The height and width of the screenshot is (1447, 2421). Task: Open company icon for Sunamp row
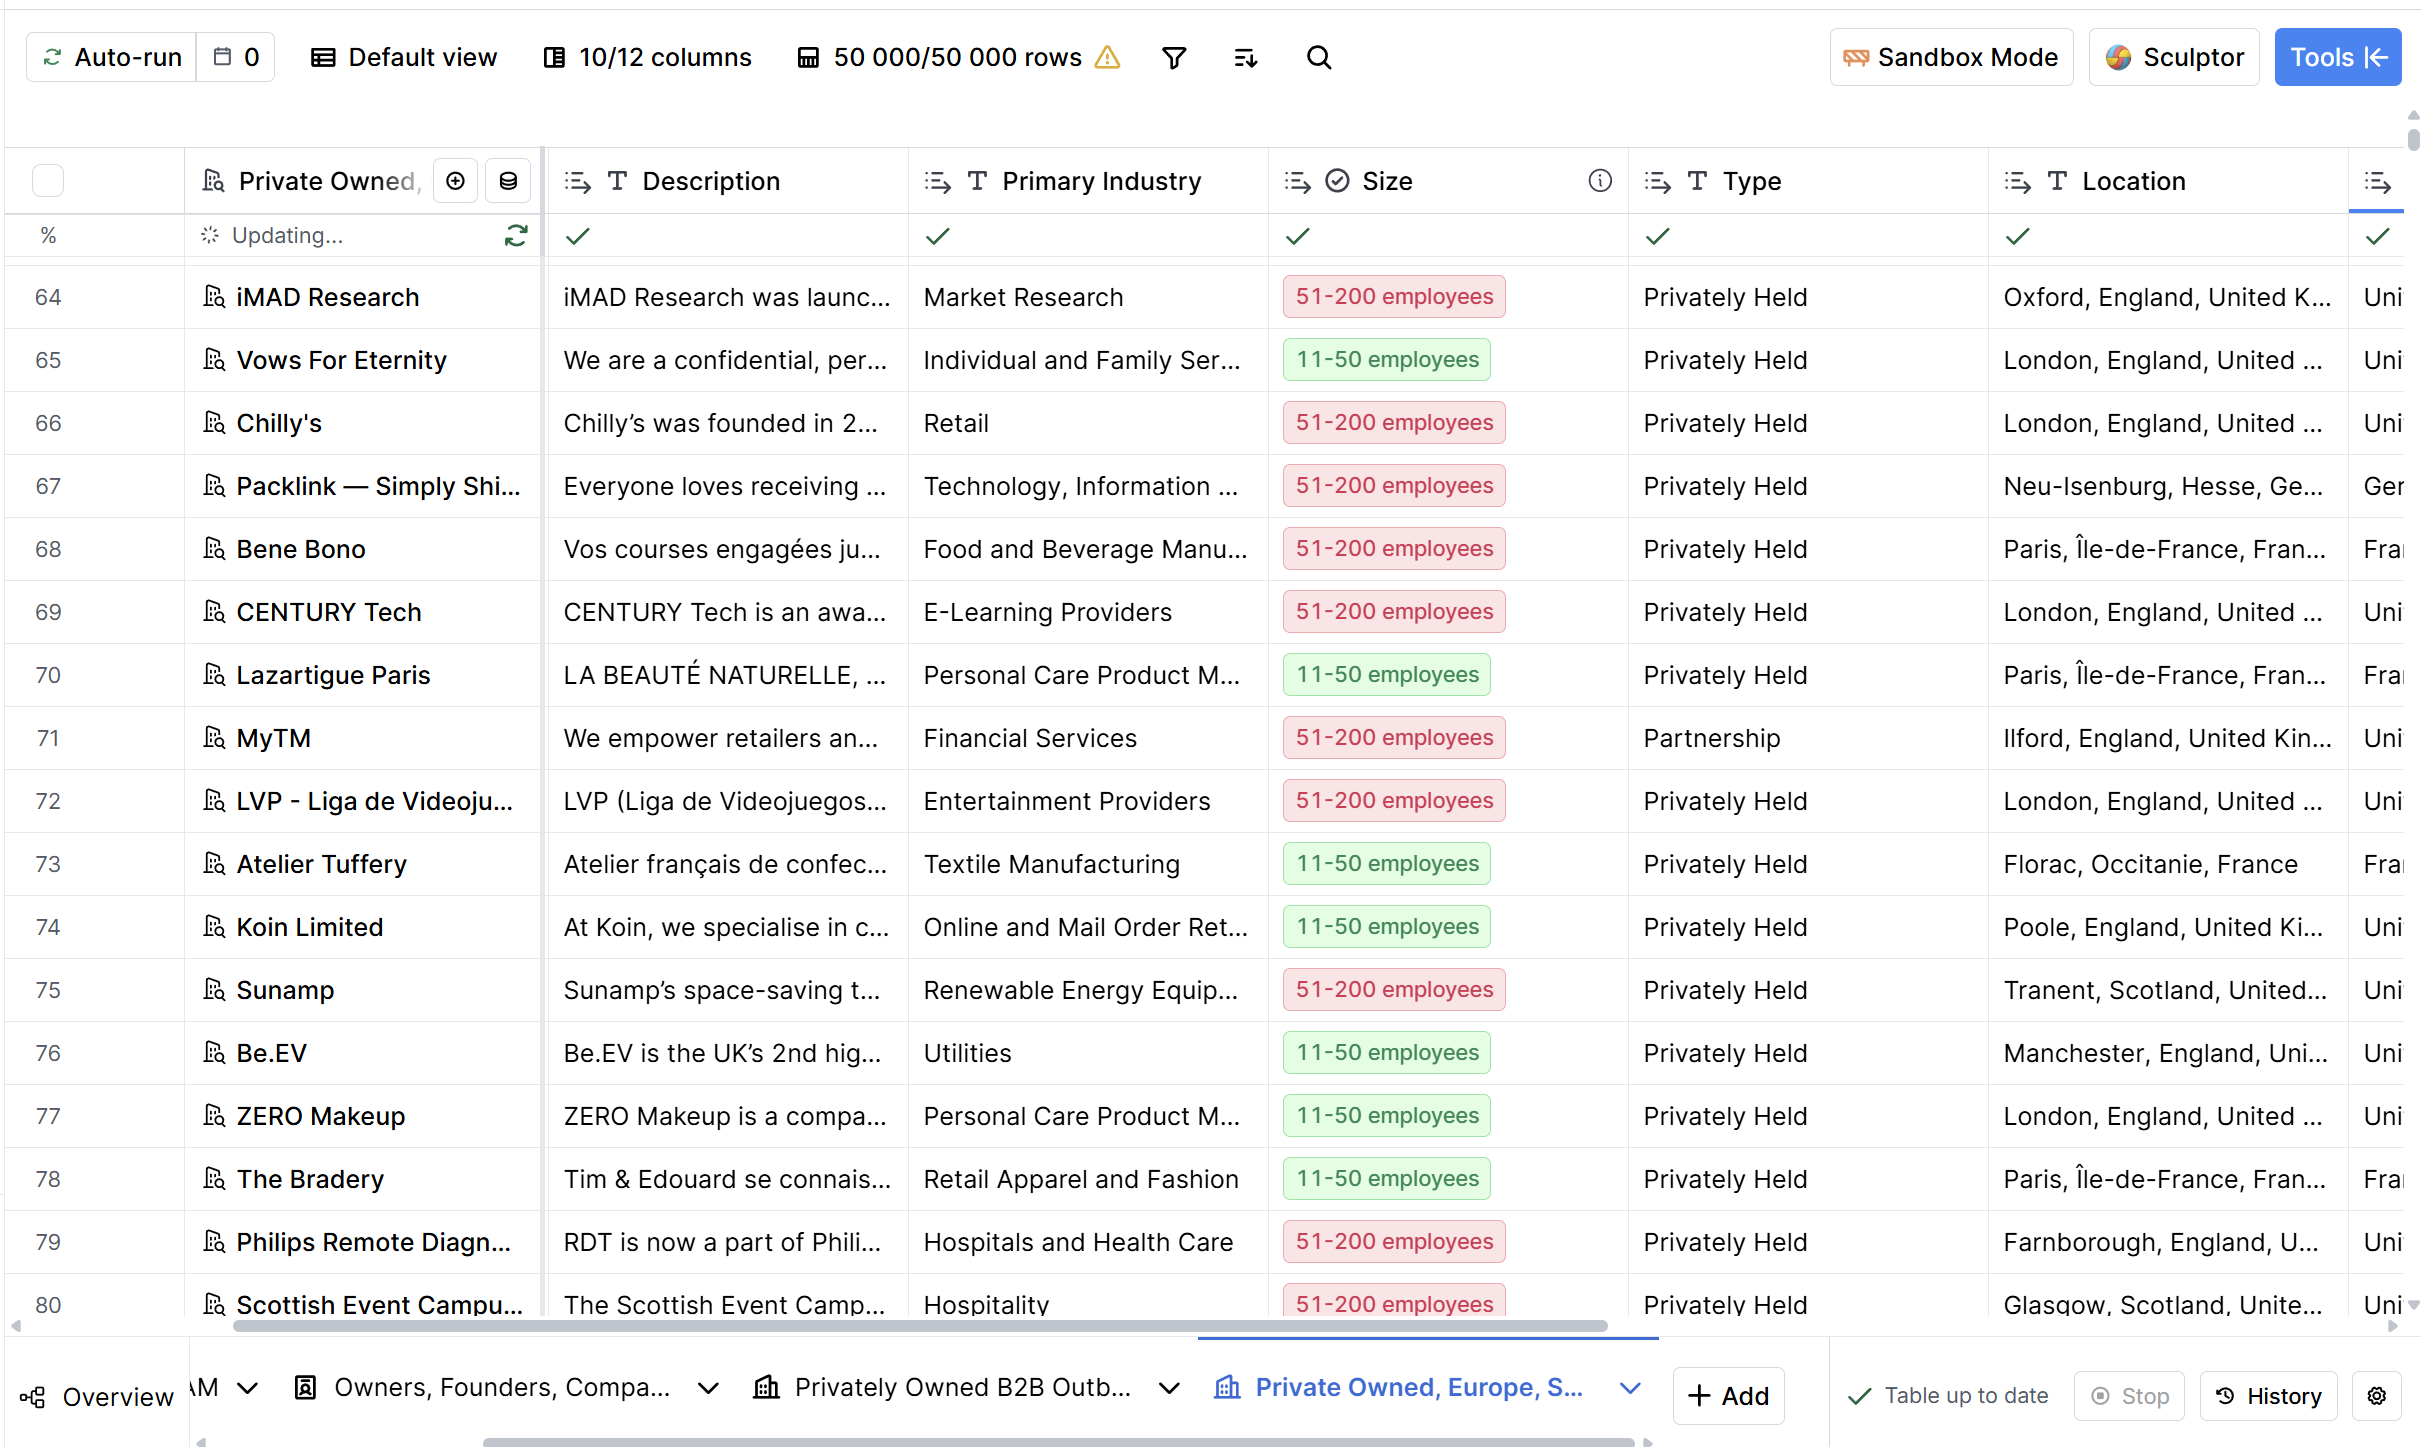pyautogui.click(x=214, y=990)
